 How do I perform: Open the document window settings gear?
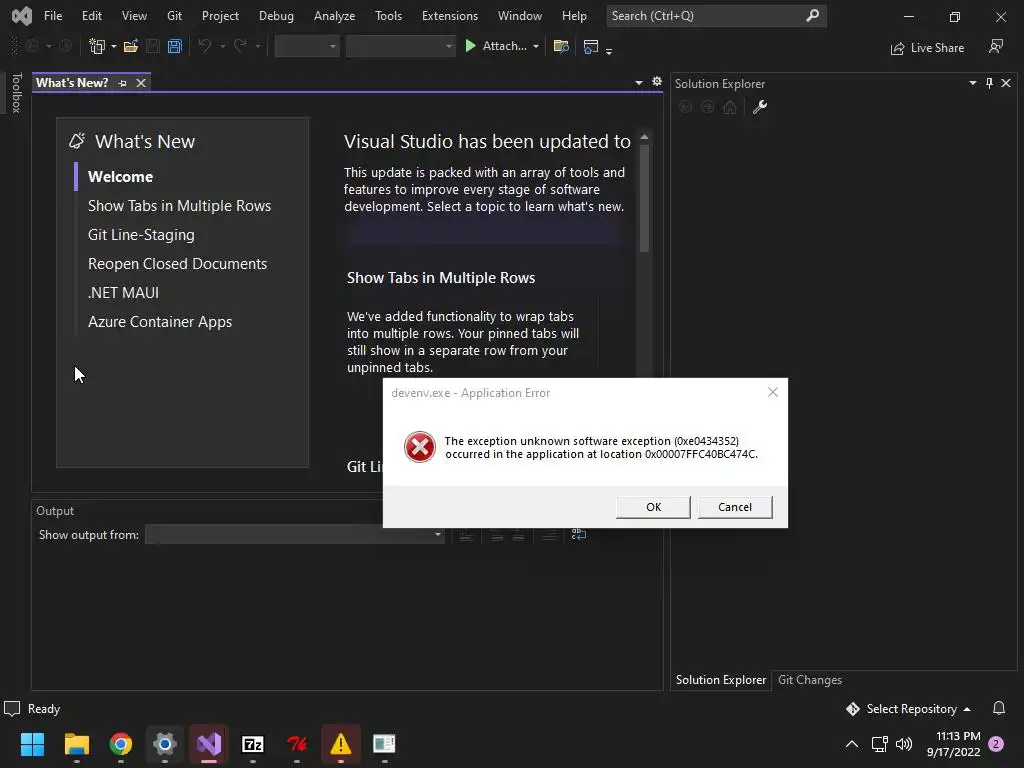click(657, 82)
